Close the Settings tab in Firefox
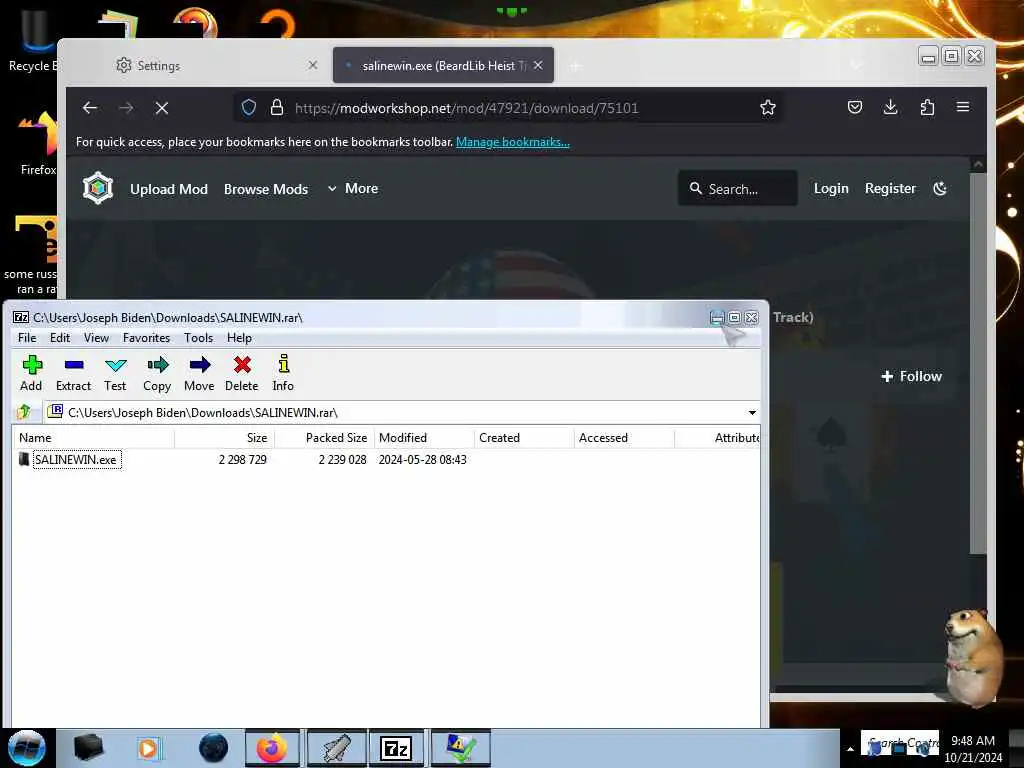 313,65
